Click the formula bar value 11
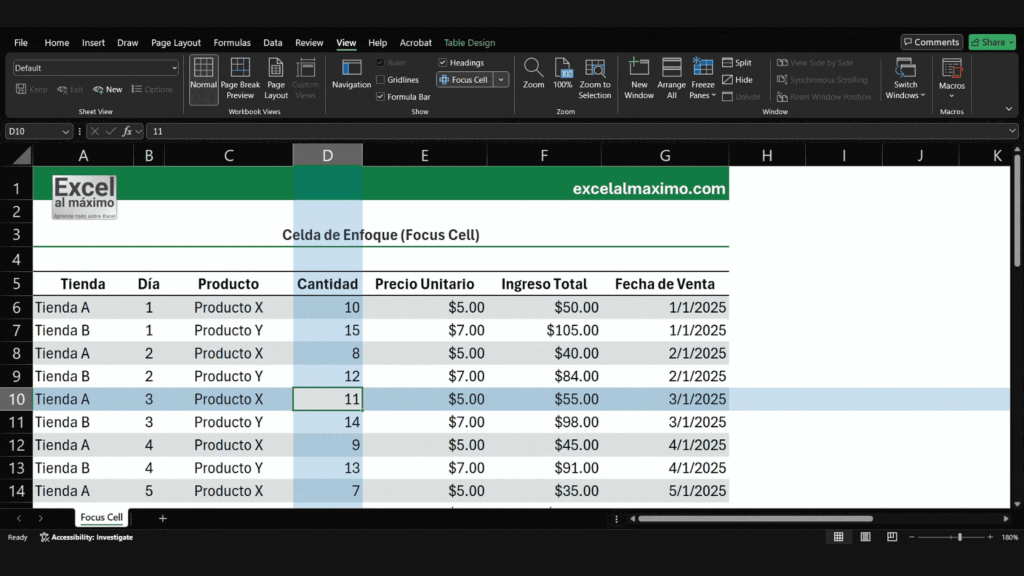This screenshot has height=576, width=1024. click(157, 131)
